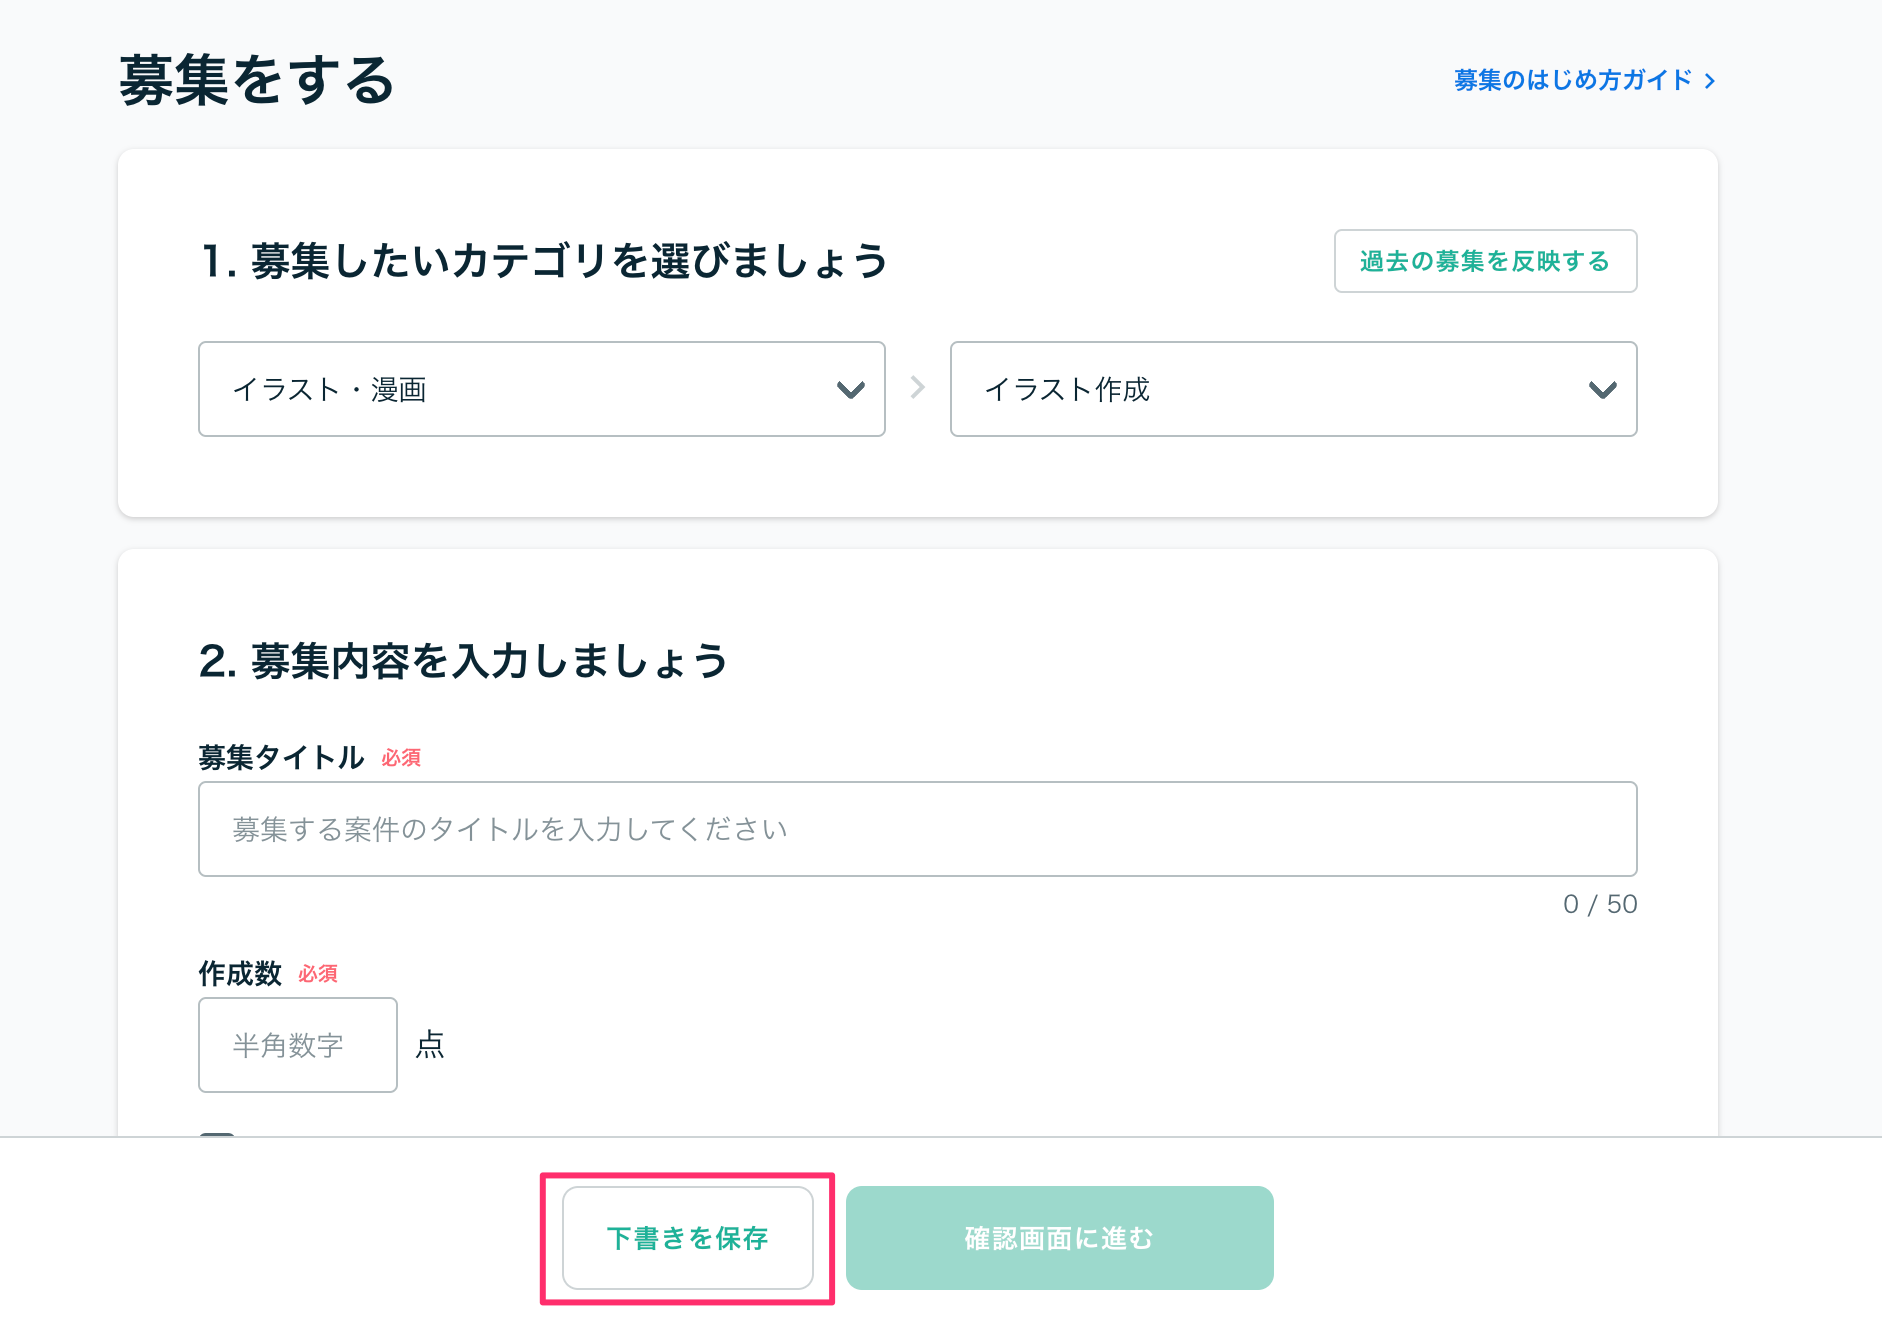
Task: Click the 点 unit label beside 作成数 field
Action: (430, 1045)
